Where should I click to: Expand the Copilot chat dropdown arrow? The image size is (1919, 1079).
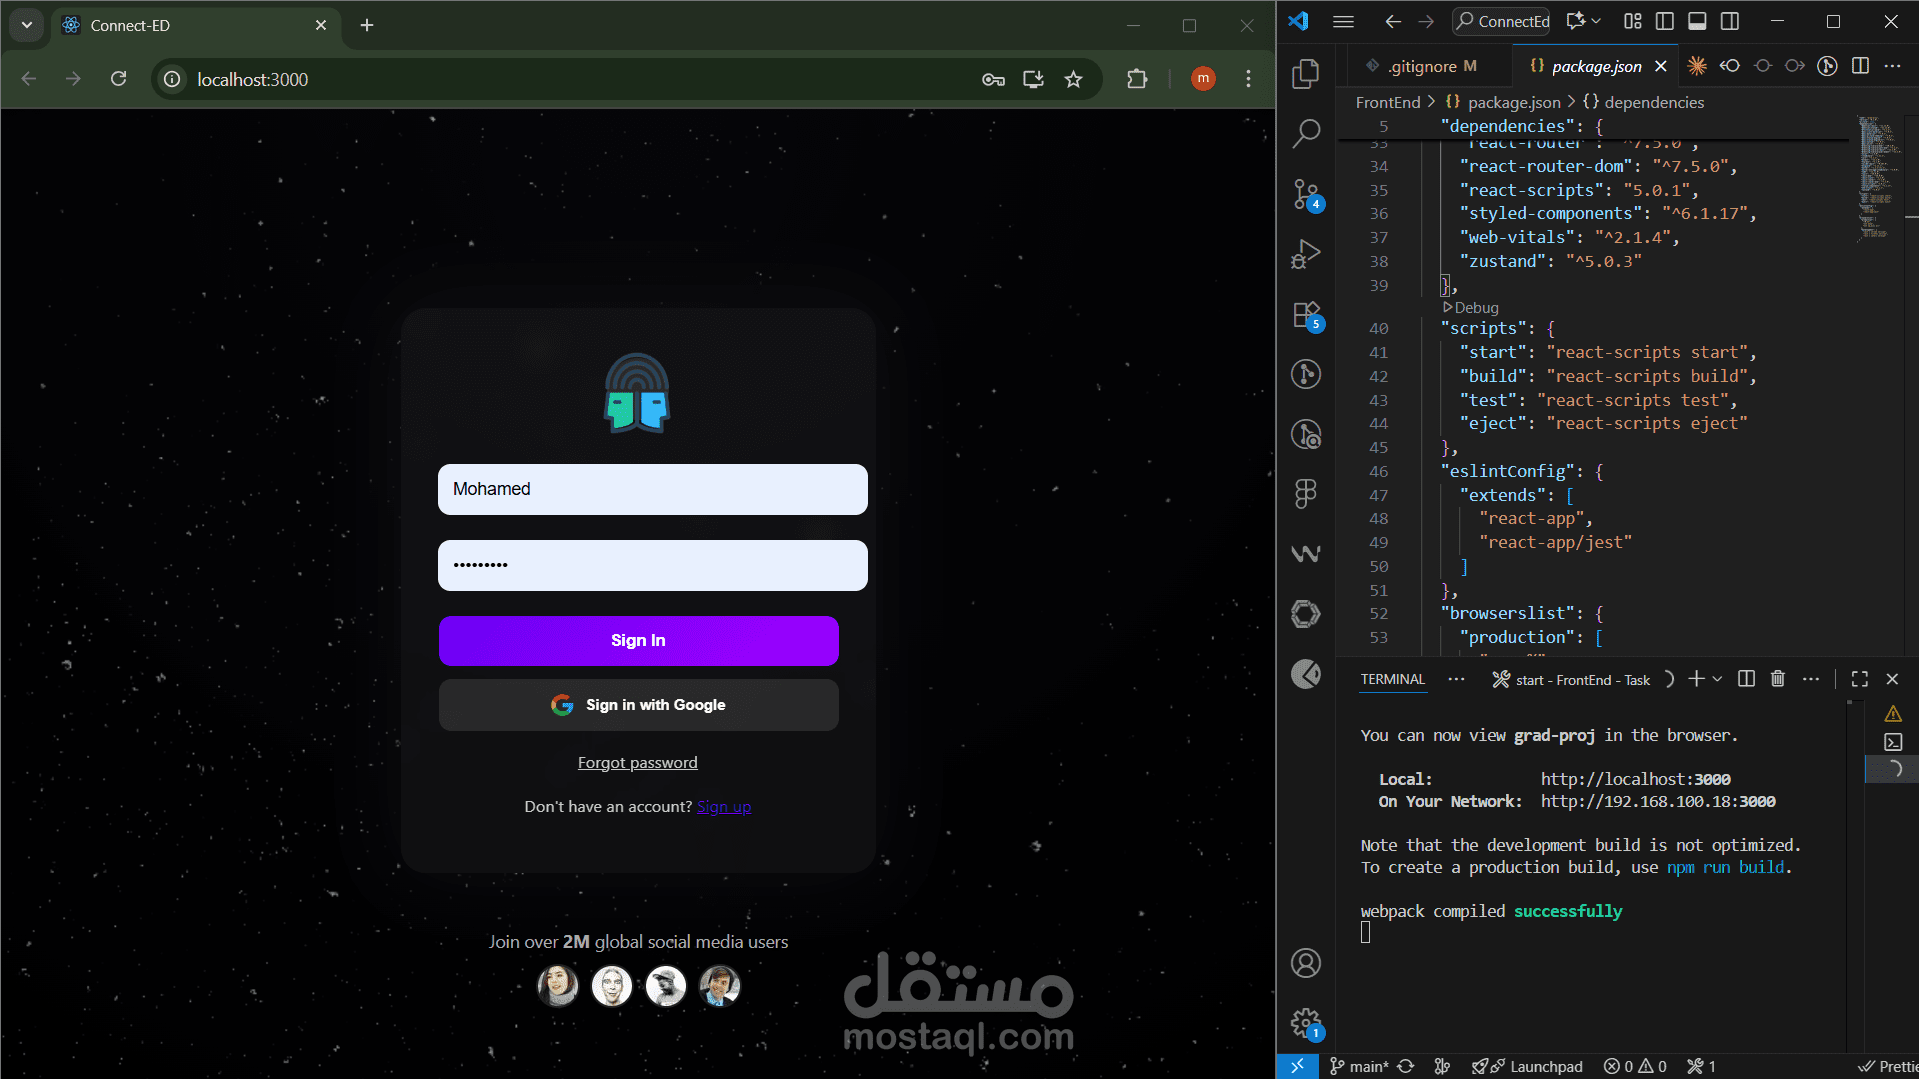(x=1596, y=21)
